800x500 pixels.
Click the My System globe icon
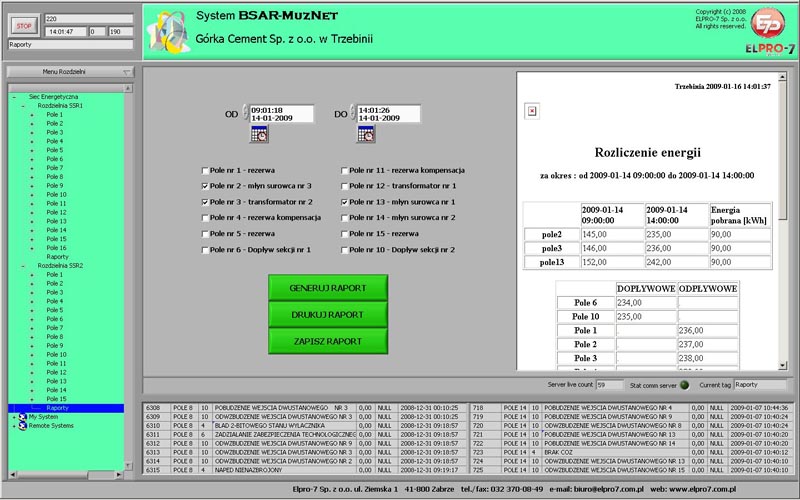22,417
